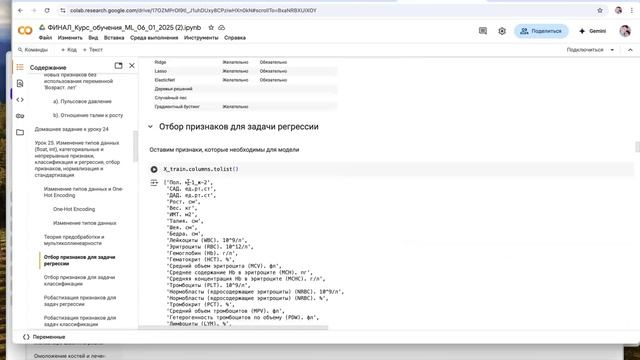Screen dimensions: 640x360
Task: Click 'ElasticNet' table row label
Action: pos(164,80)
